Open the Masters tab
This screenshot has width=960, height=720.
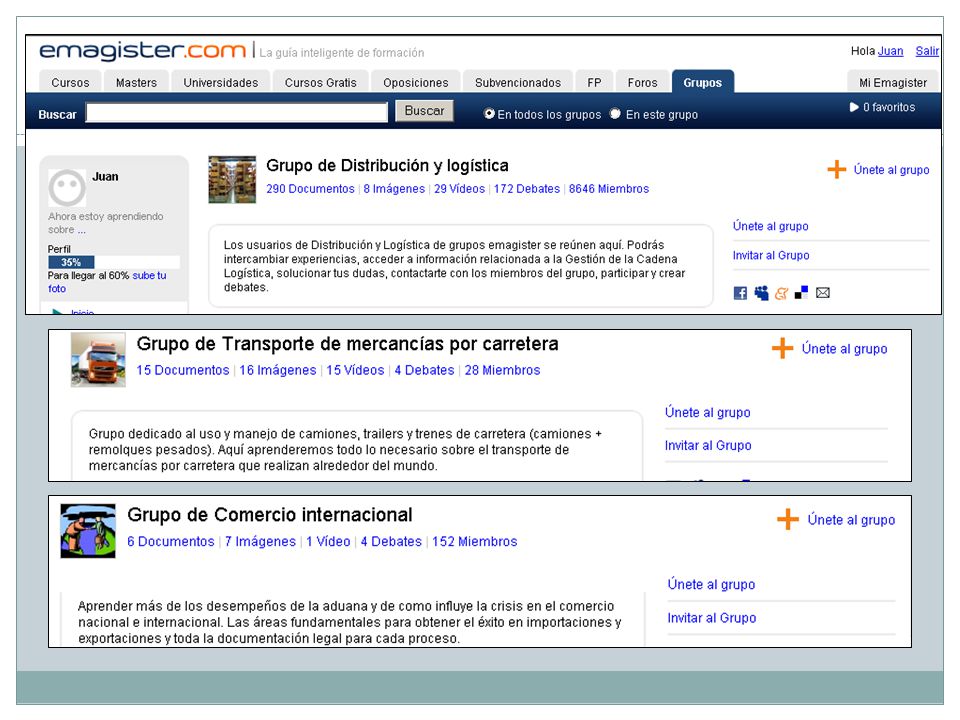coord(136,82)
